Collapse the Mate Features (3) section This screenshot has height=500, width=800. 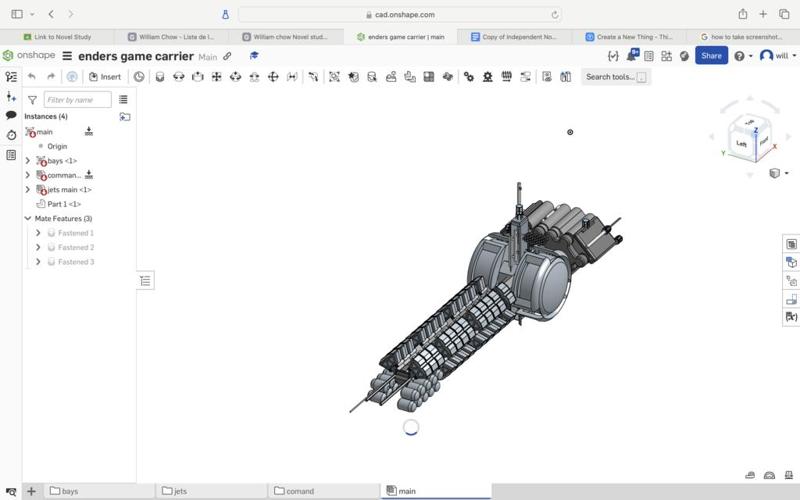click(28, 218)
